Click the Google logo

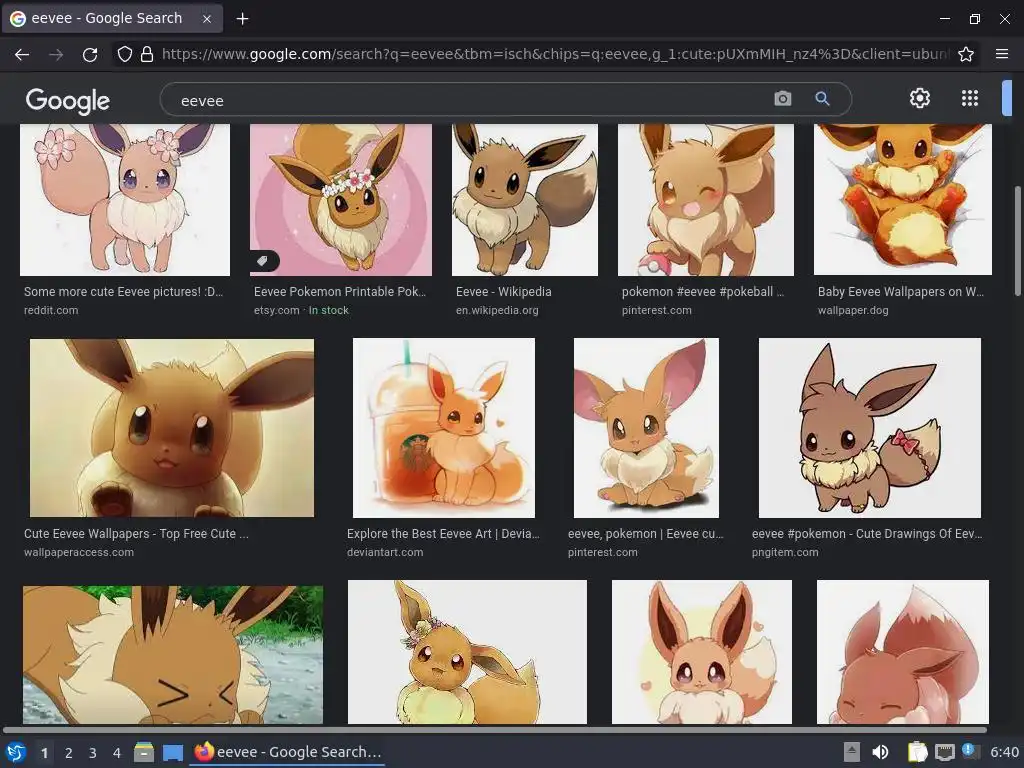[x=67, y=100]
